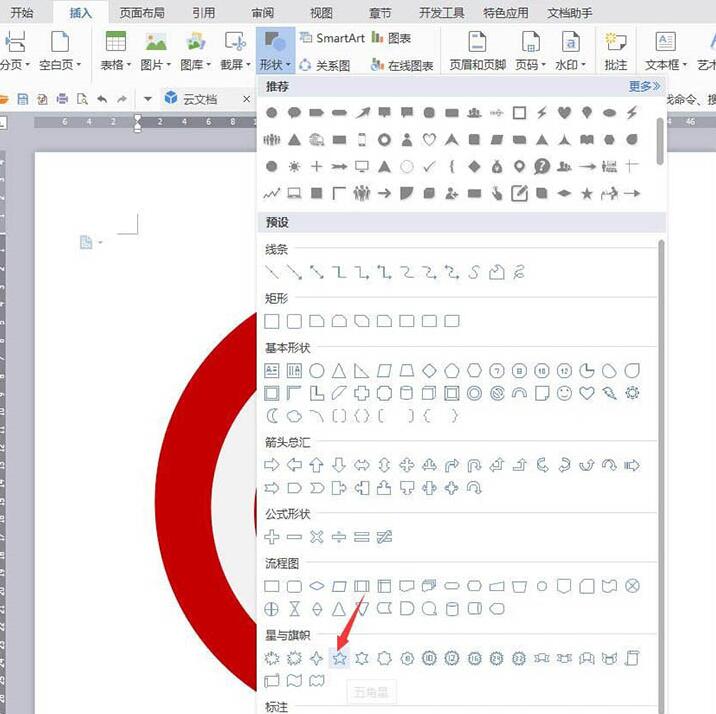Viewport: 716px width, 714px height.
Task: Click 更多 link in recommended shapes
Action: [x=644, y=86]
